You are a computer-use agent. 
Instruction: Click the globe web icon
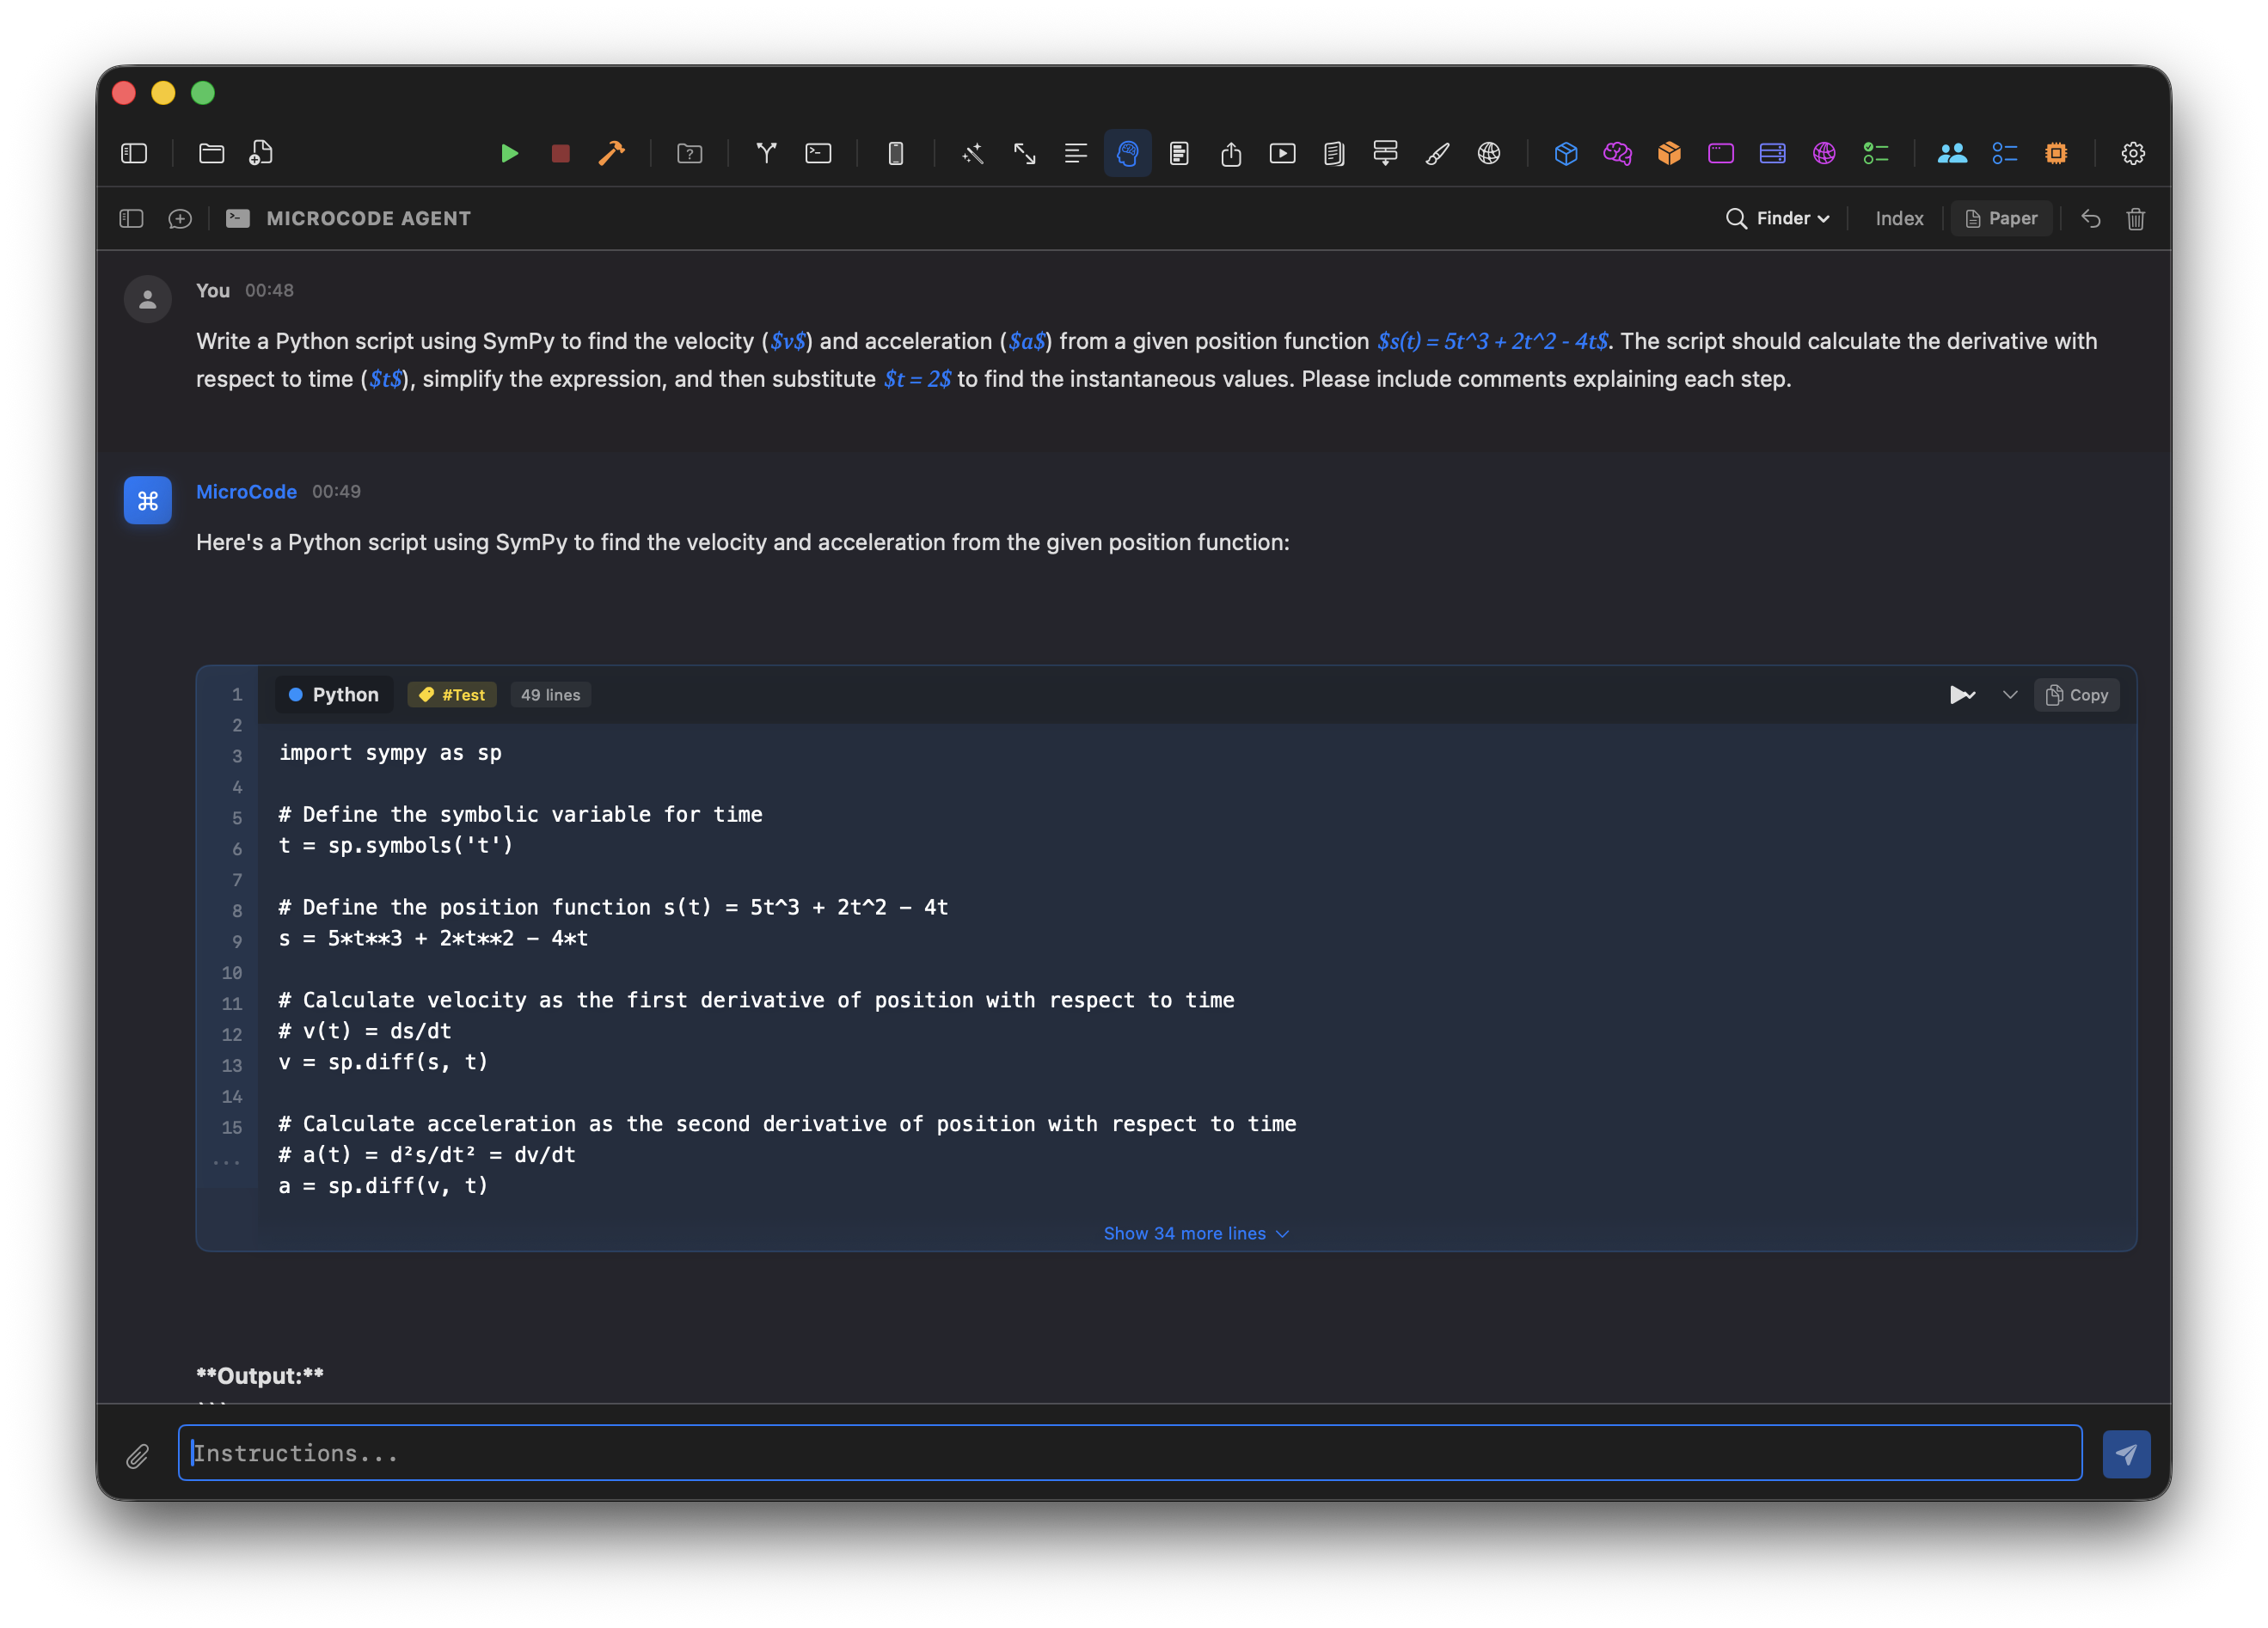coord(1488,153)
